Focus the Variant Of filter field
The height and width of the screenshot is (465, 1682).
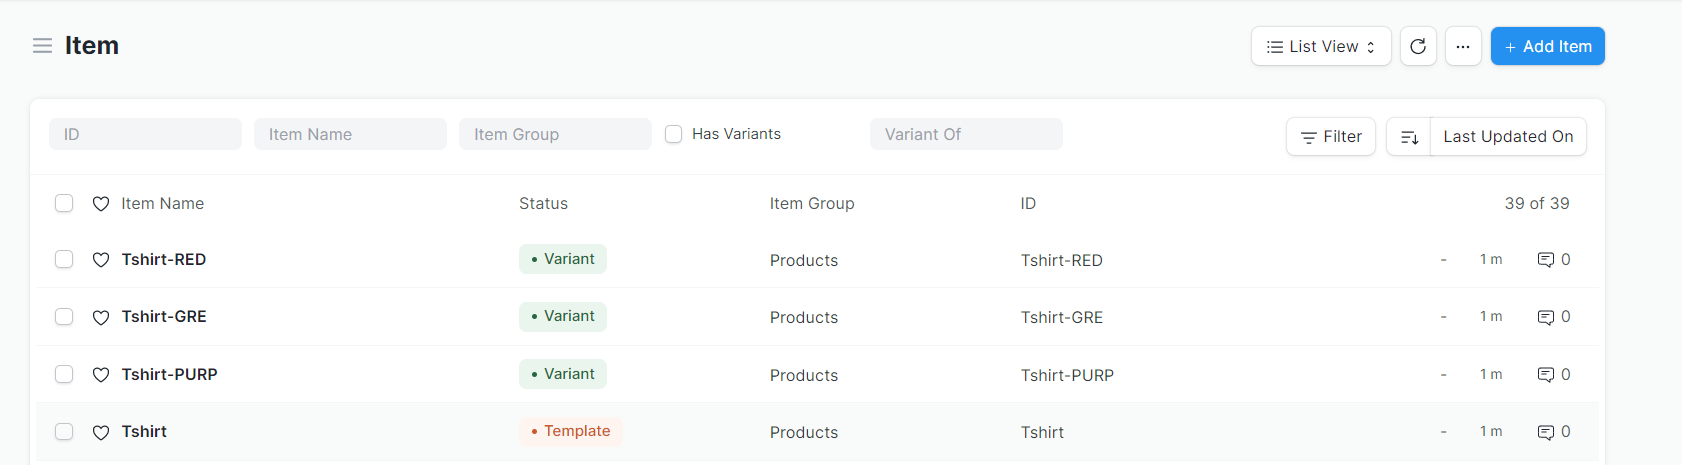[x=966, y=134]
